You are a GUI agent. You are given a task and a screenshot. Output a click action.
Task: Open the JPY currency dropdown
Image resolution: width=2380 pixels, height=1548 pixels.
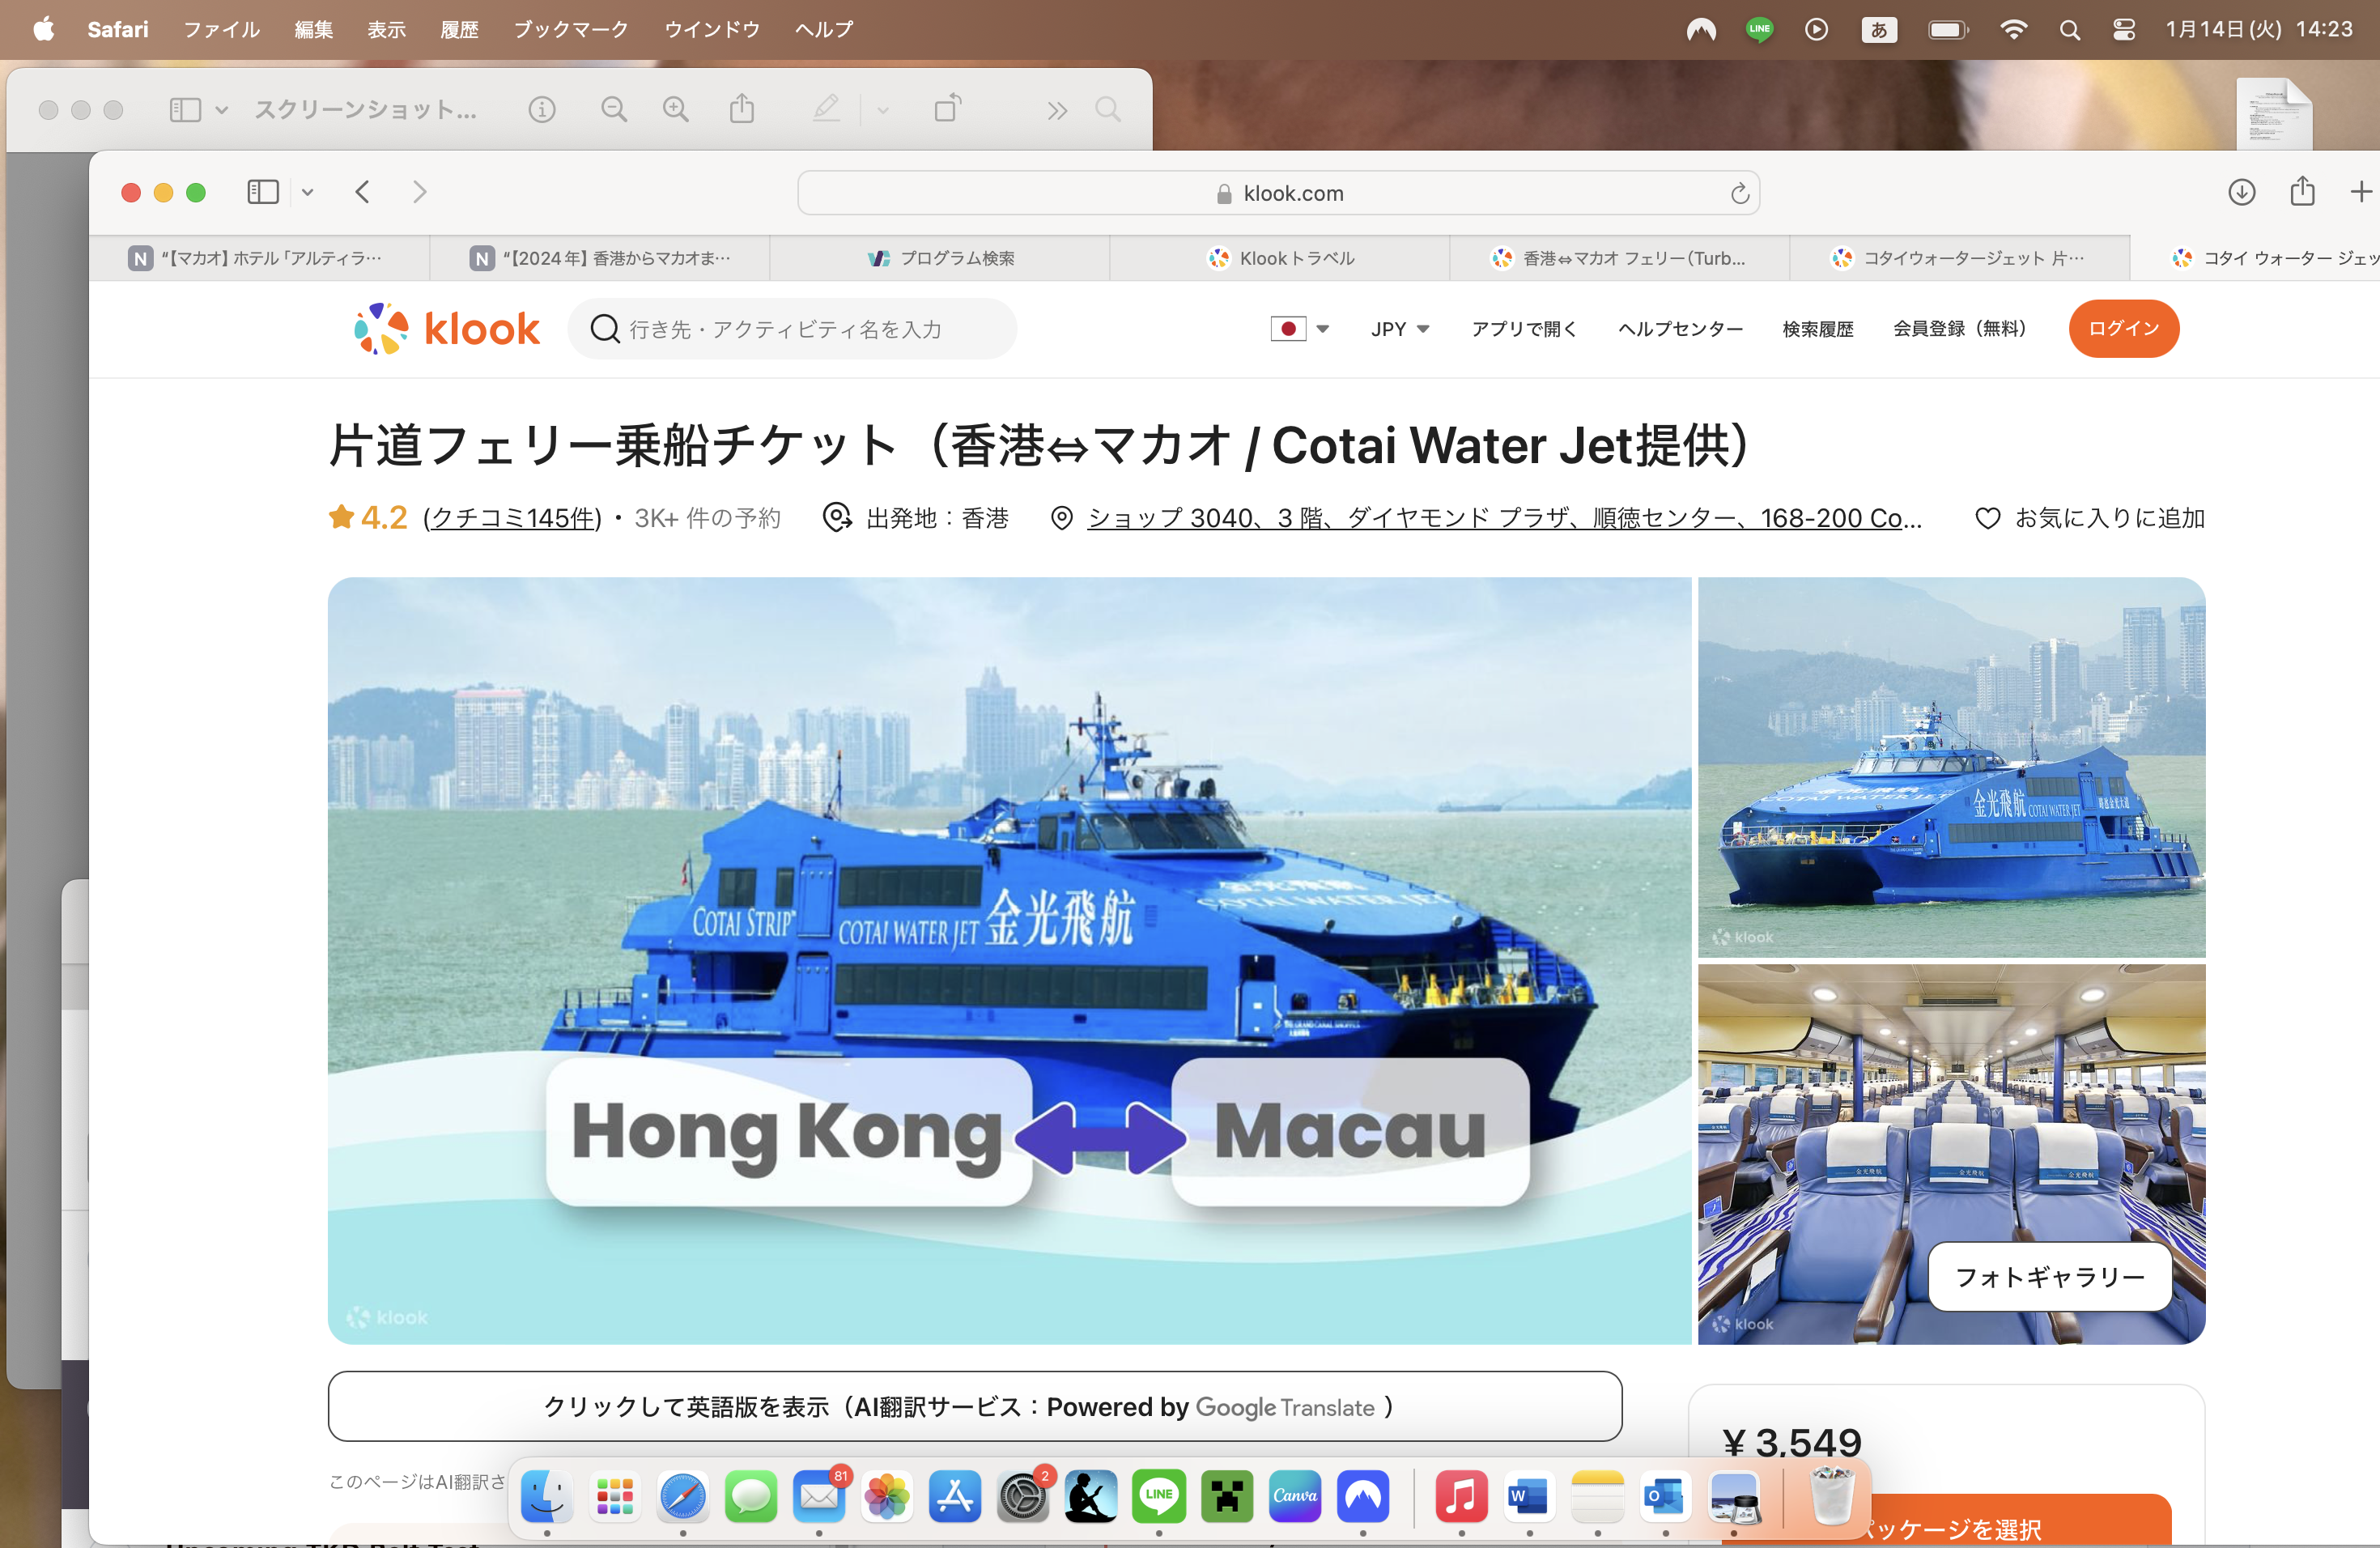[1400, 329]
